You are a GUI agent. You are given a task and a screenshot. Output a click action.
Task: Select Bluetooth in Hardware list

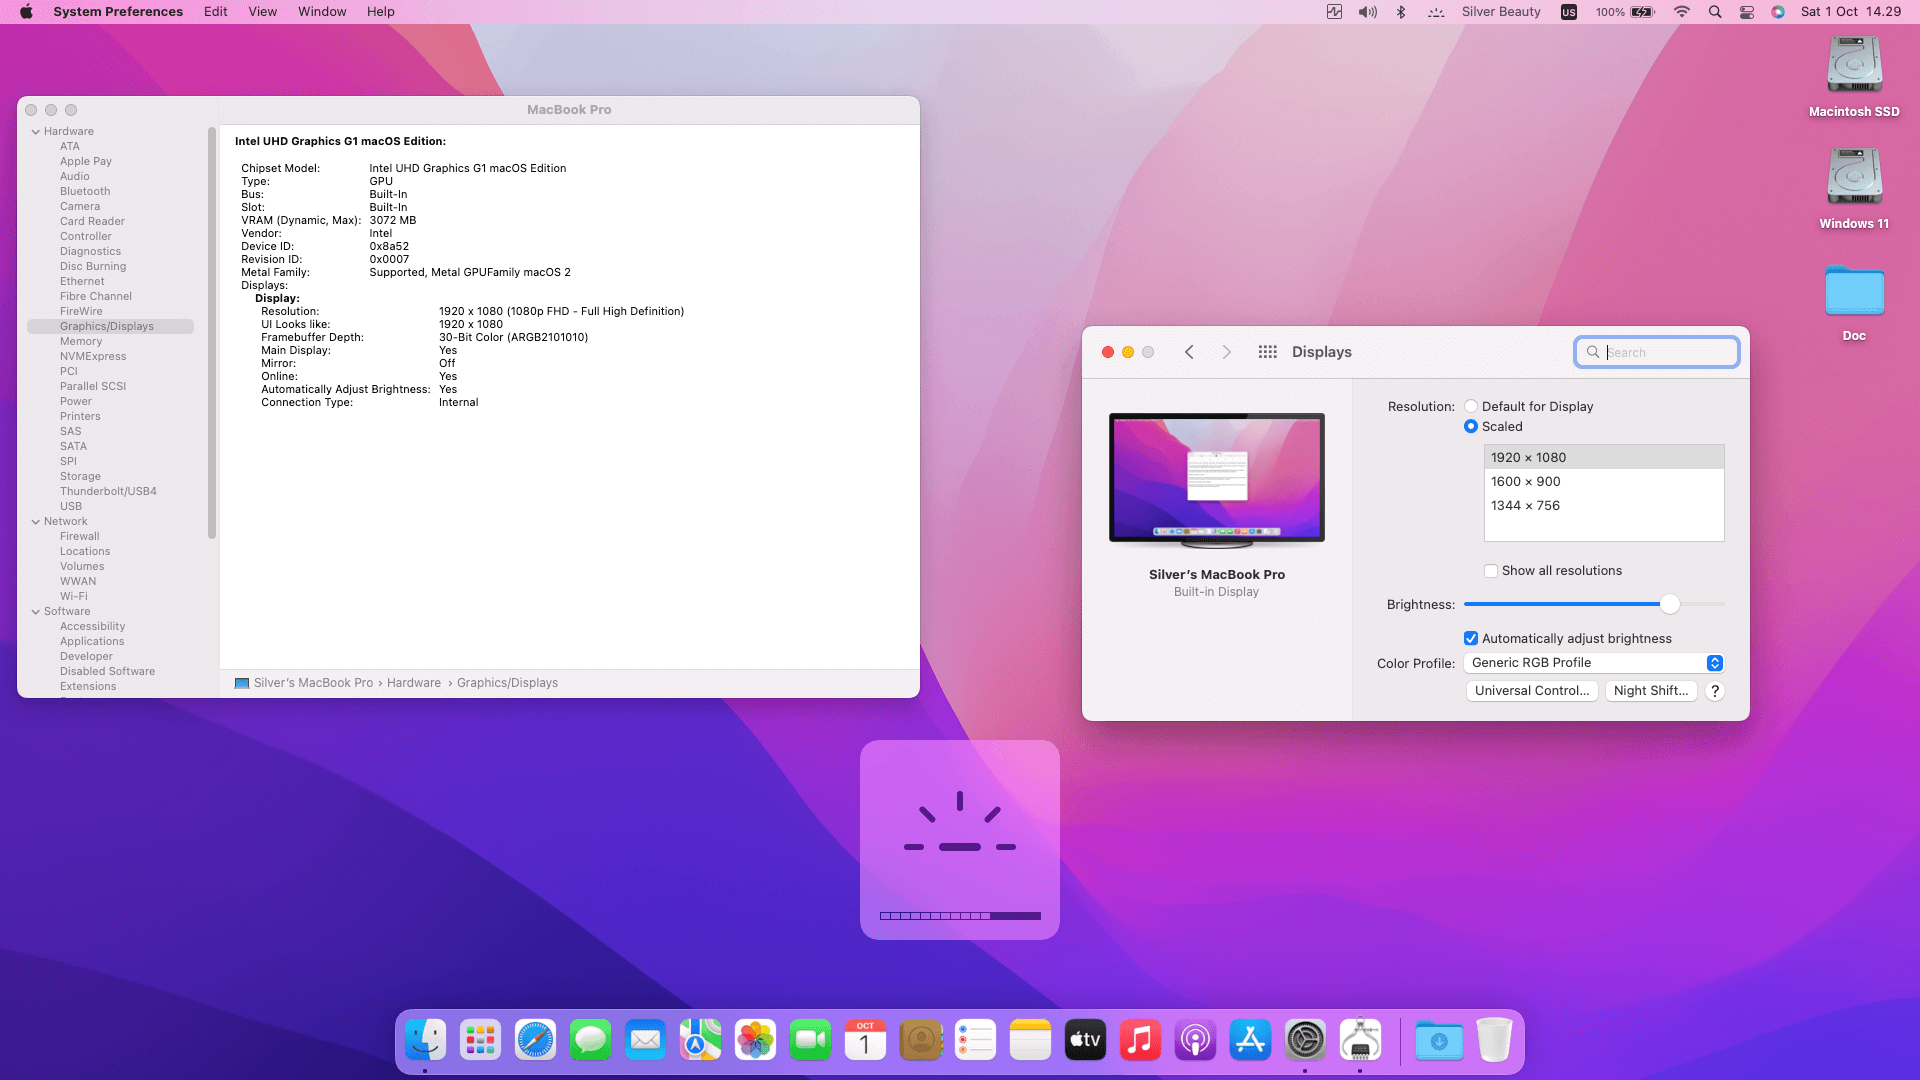tap(85, 192)
